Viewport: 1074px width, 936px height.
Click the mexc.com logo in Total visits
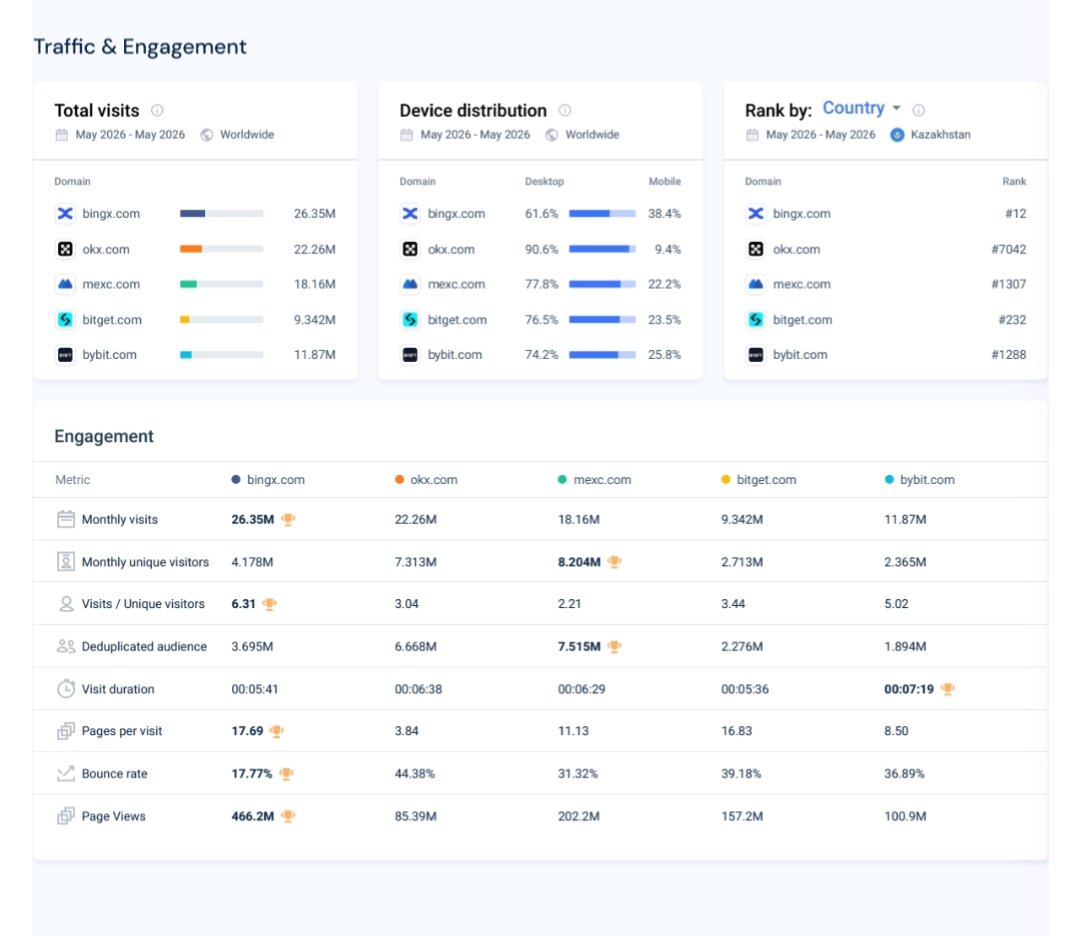(65, 284)
